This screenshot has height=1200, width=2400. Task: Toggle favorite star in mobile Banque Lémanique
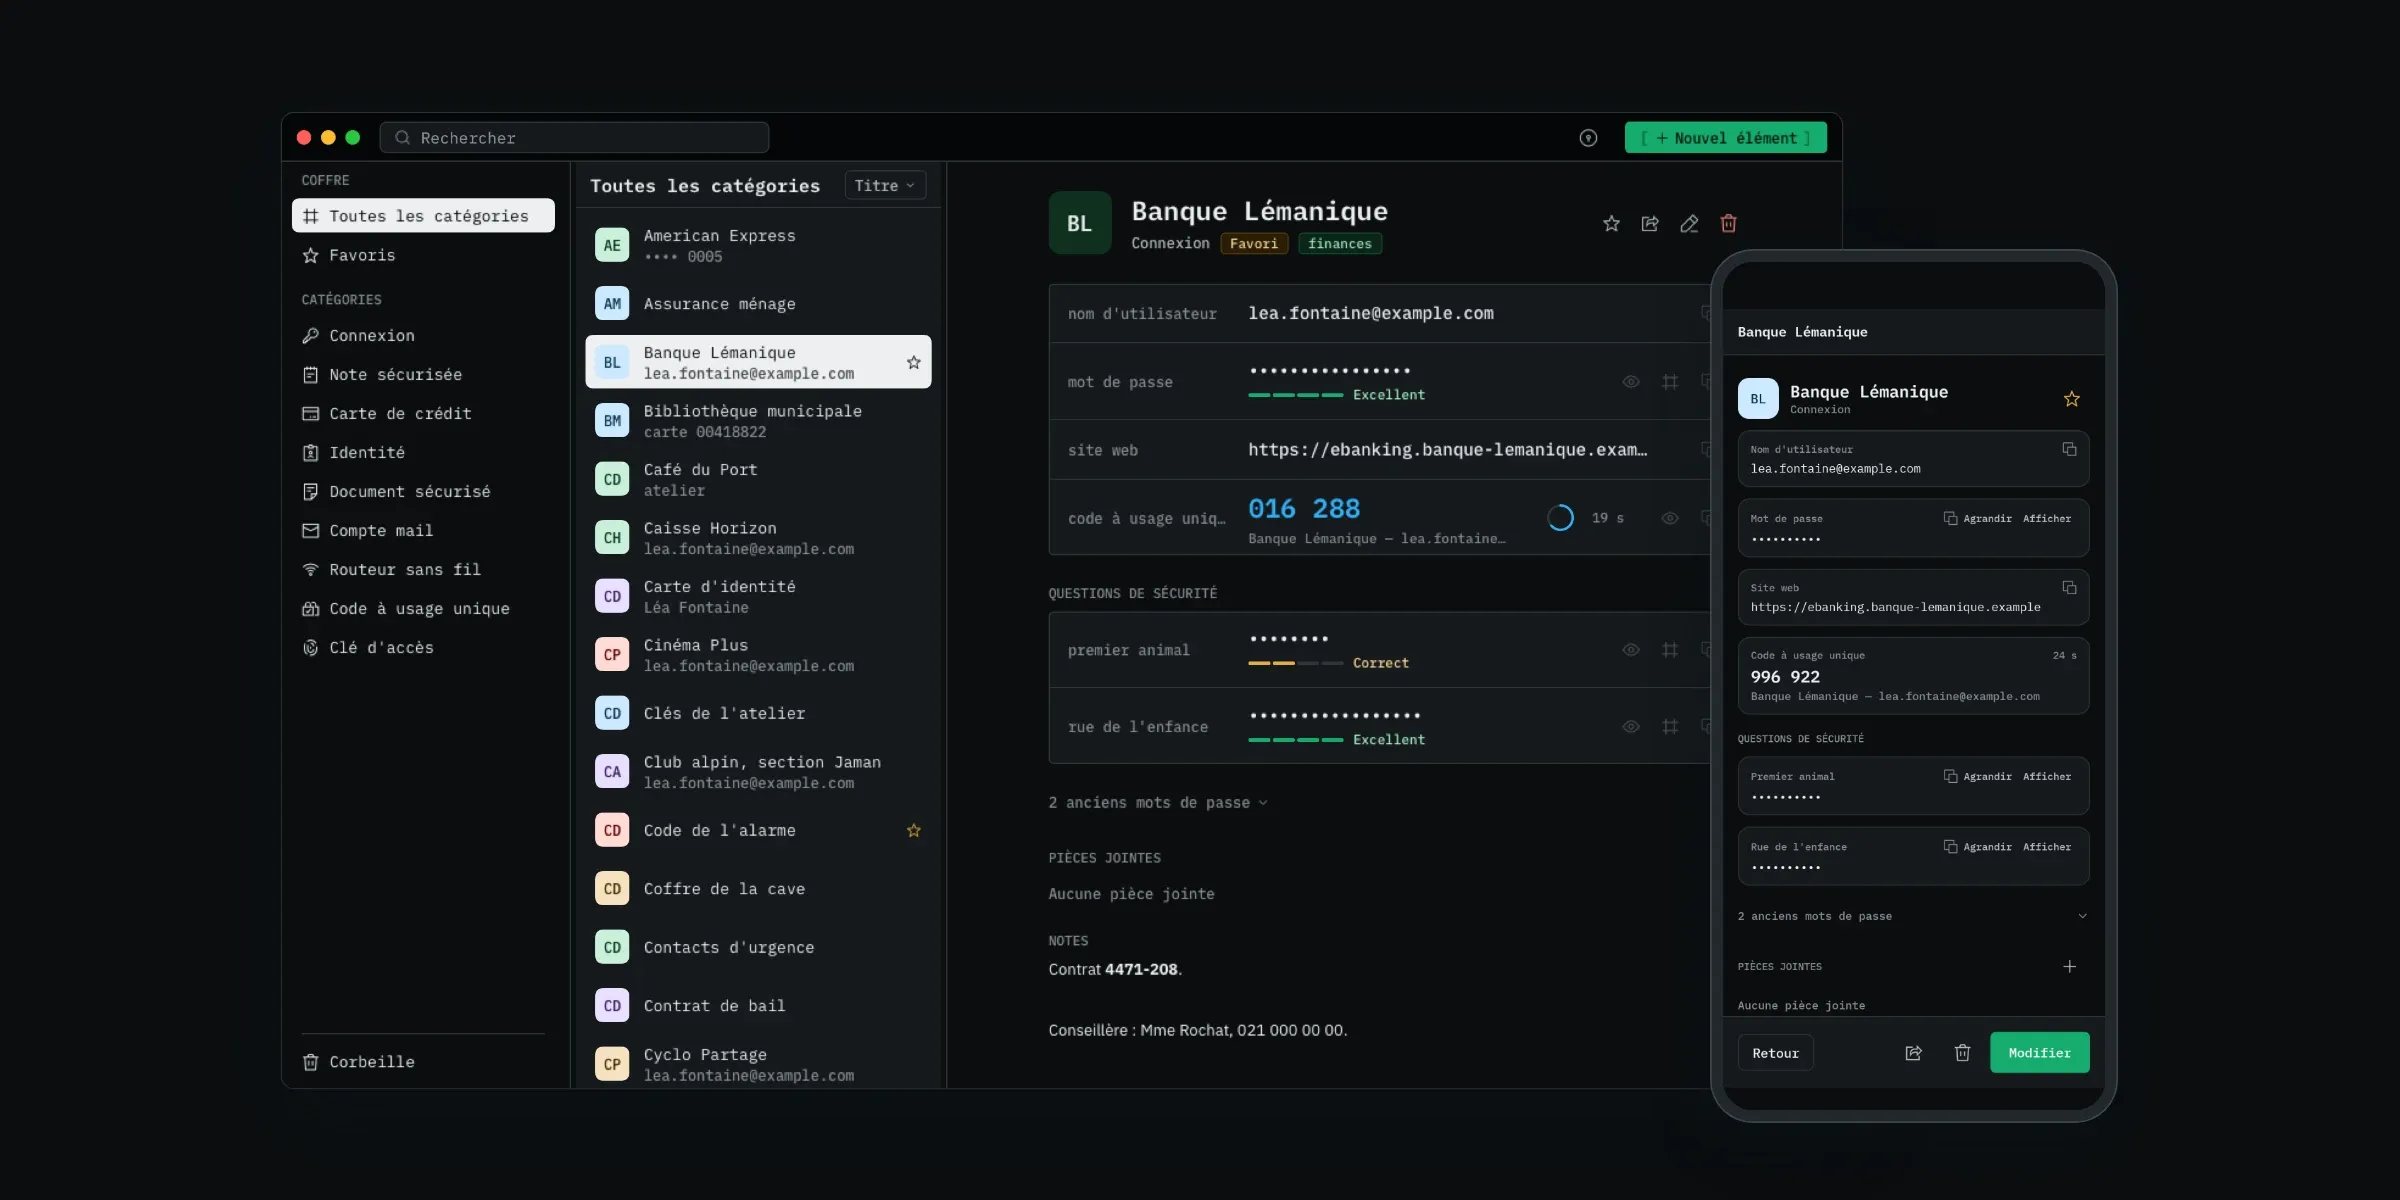pos(2071,399)
